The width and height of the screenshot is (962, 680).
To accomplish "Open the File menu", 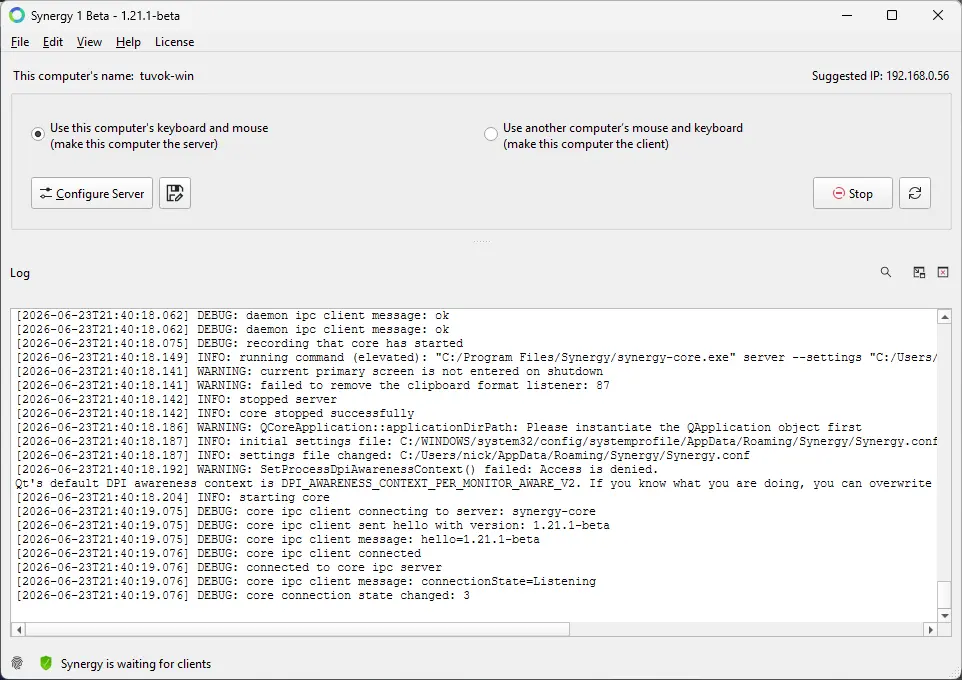I will (x=20, y=42).
